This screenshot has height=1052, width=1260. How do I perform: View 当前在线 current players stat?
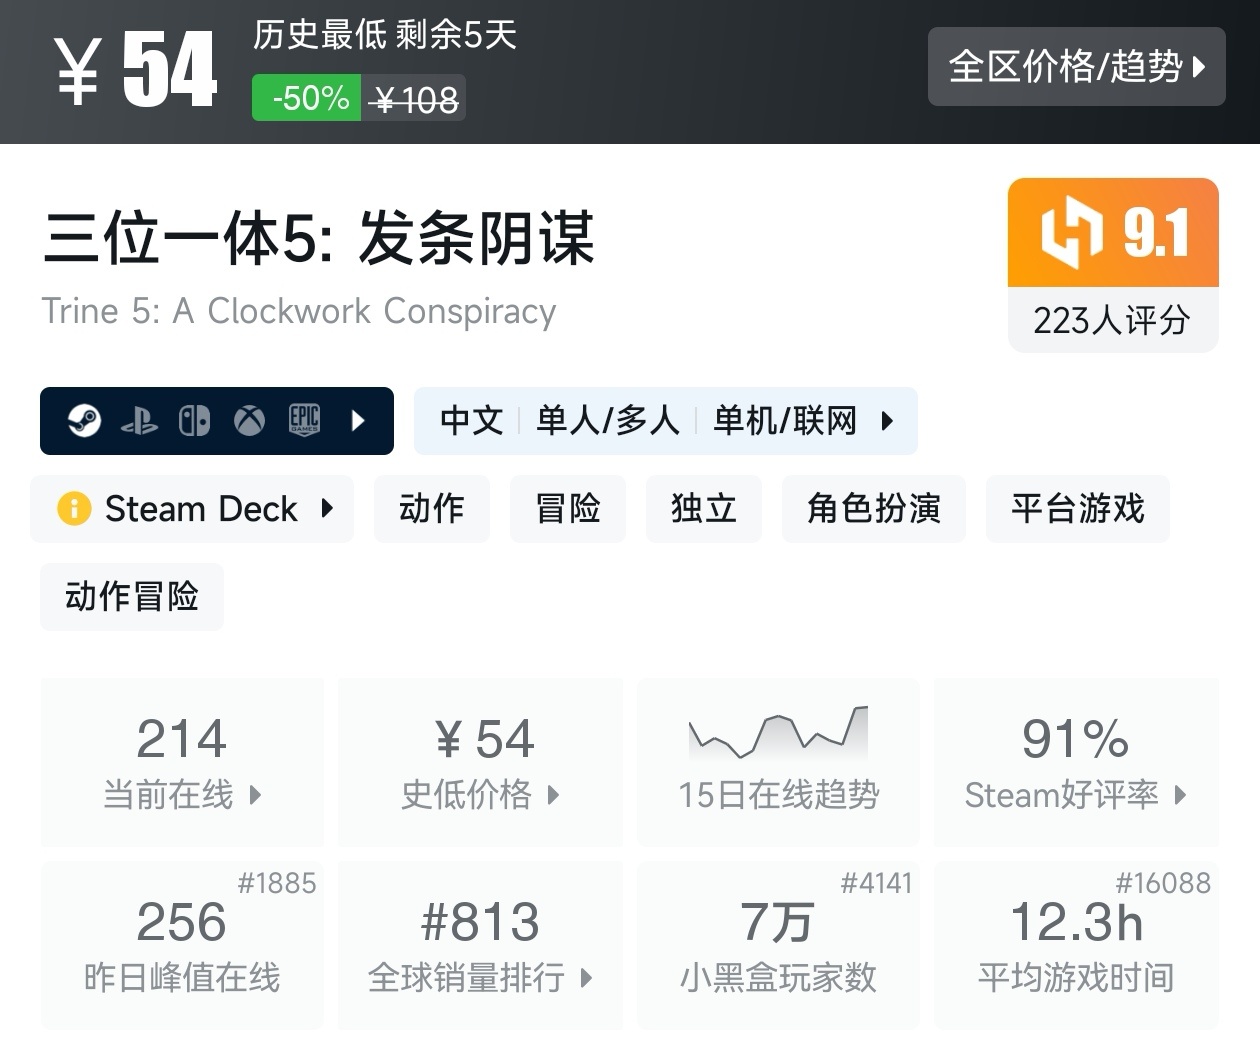182,762
